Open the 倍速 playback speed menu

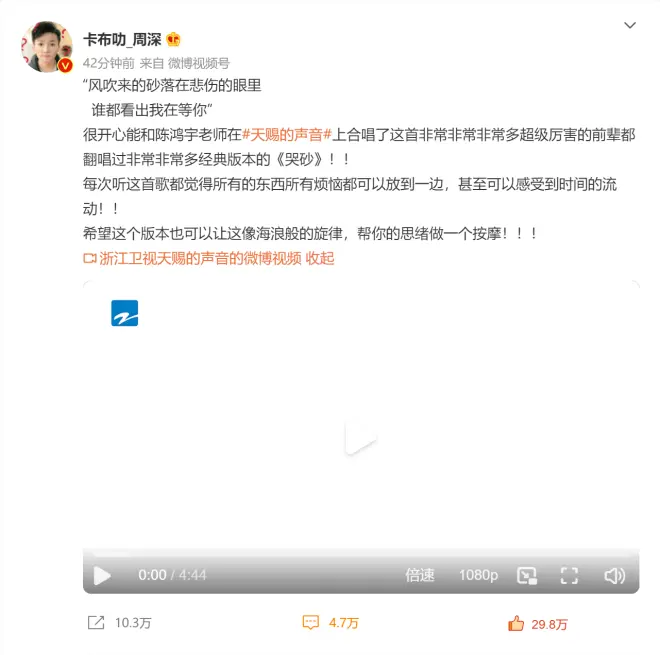420,575
